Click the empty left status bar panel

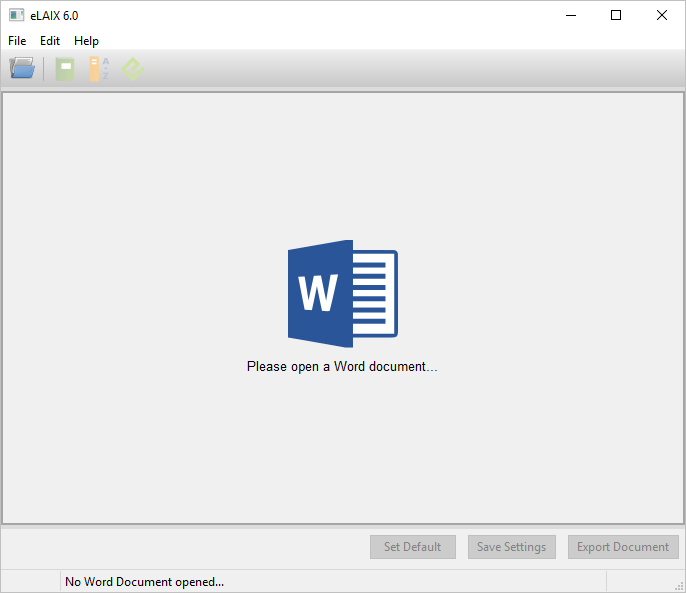tap(30, 581)
